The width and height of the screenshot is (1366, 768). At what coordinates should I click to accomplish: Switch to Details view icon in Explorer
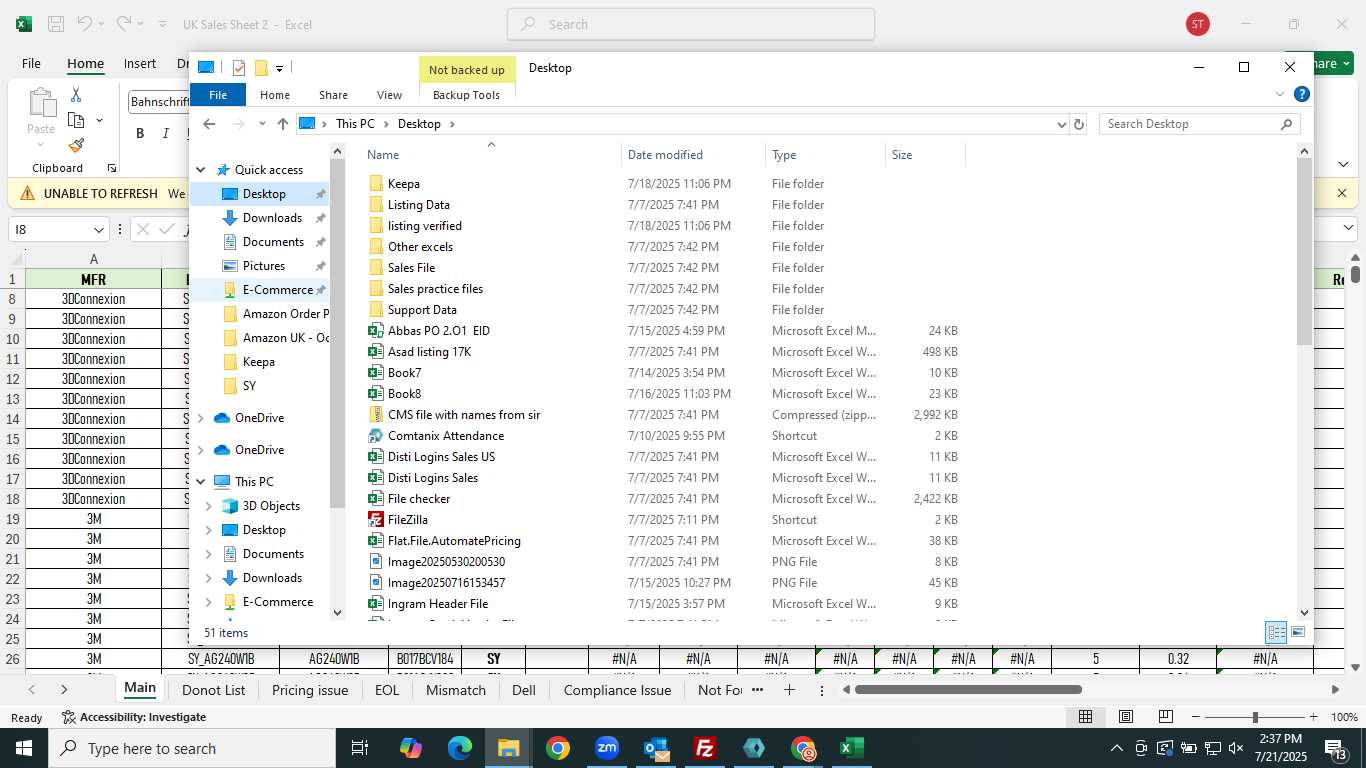click(x=1276, y=632)
